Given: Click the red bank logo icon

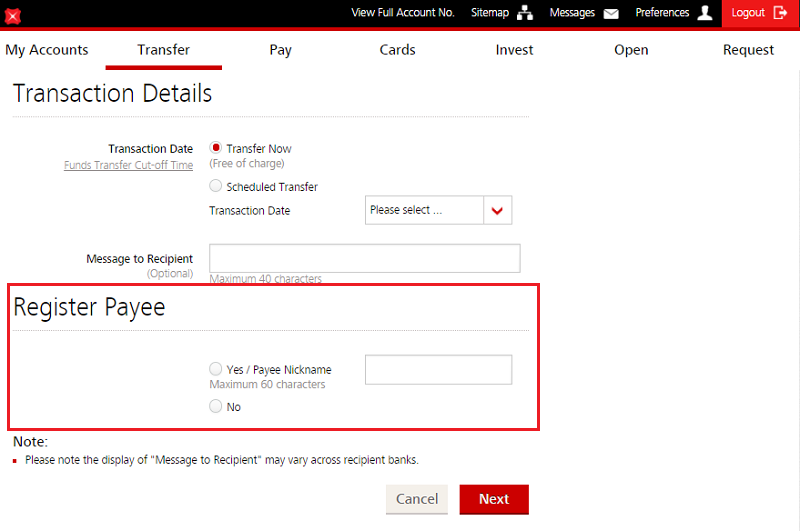Looking at the screenshot, I should coord(13,15).
